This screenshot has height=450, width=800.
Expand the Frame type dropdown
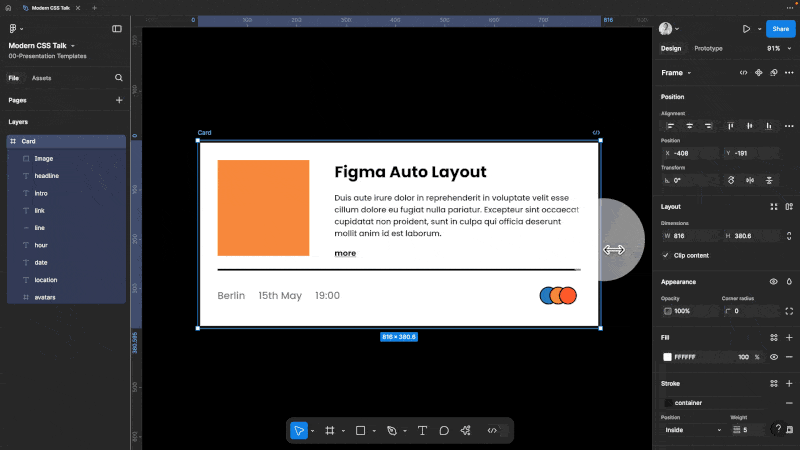(689, 73)
